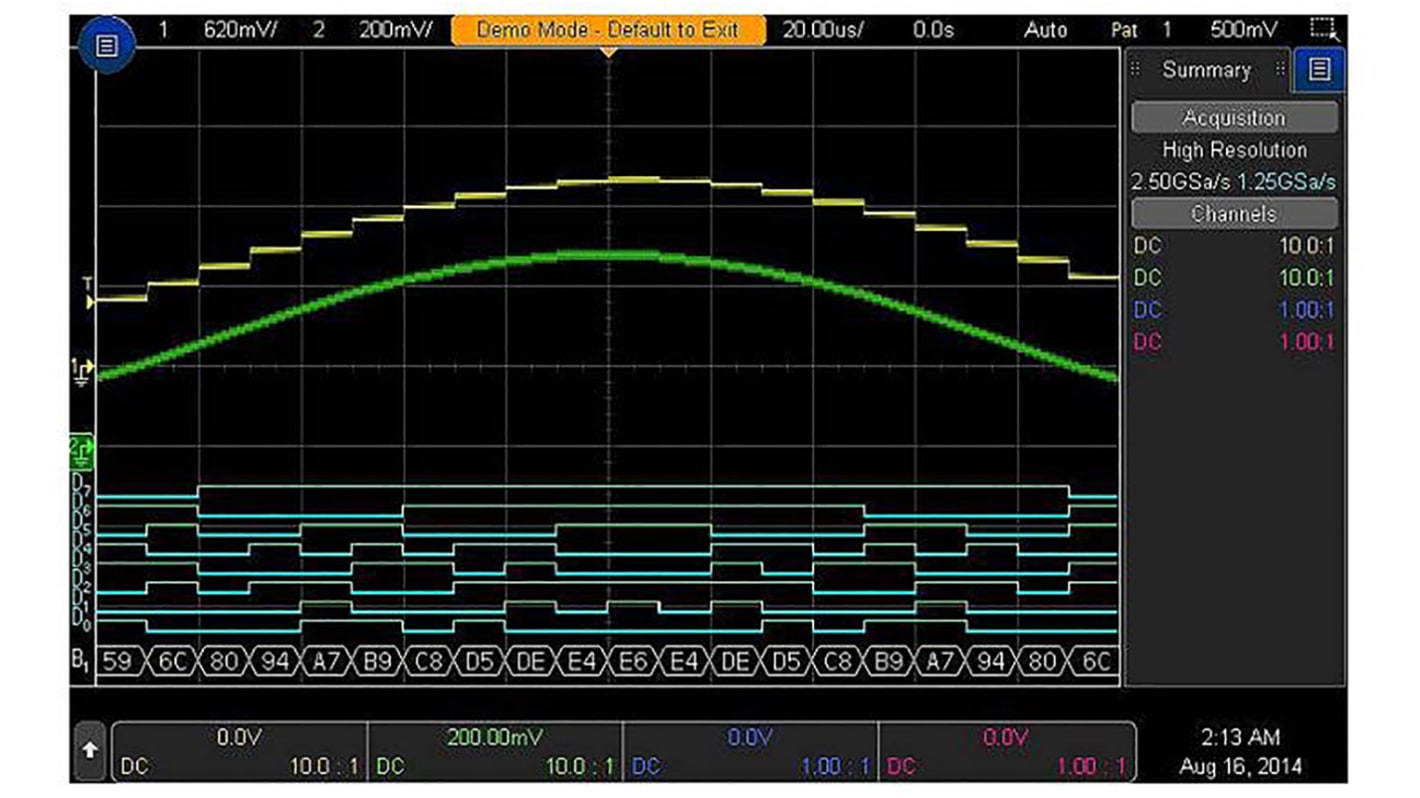This screenshot has width=1420, height=798.
Task: Open the Summary panel menu icon
Action: tap(1317, 70)
